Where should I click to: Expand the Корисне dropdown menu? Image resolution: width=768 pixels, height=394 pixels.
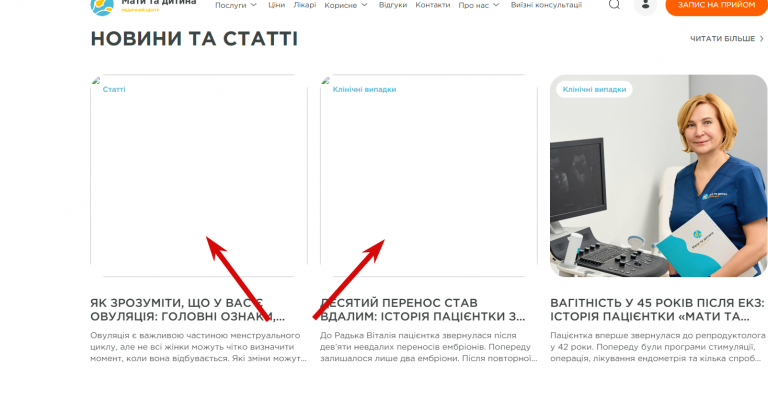346,5
